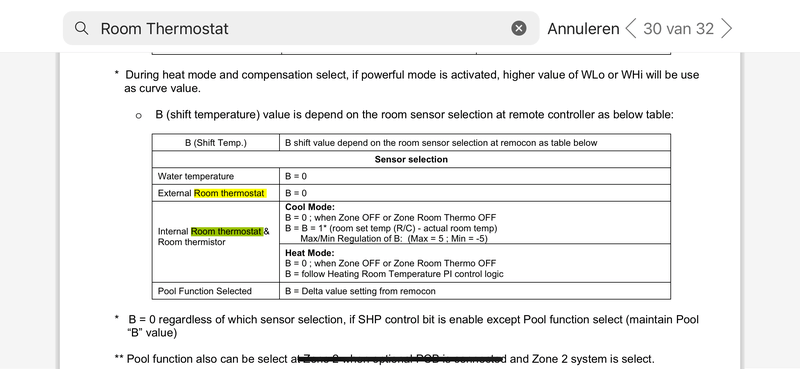Click the 'Room Thermostat' search input field

pos(301,28)
